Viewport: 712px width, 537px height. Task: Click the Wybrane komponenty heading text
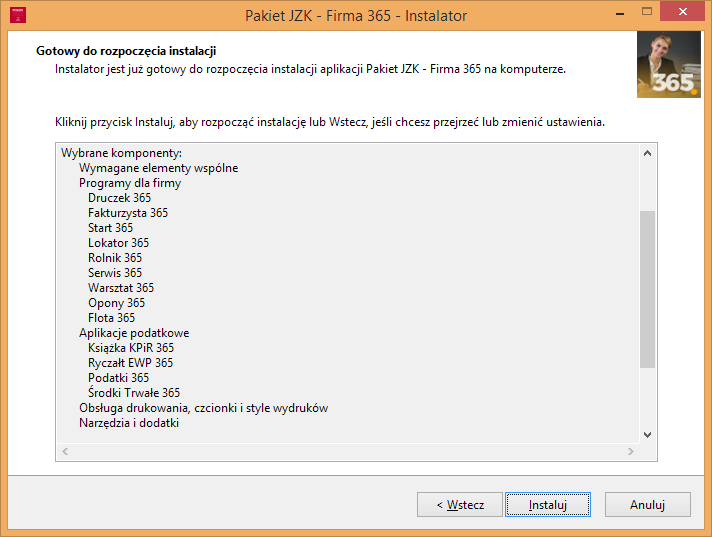[x=121, y=153]
